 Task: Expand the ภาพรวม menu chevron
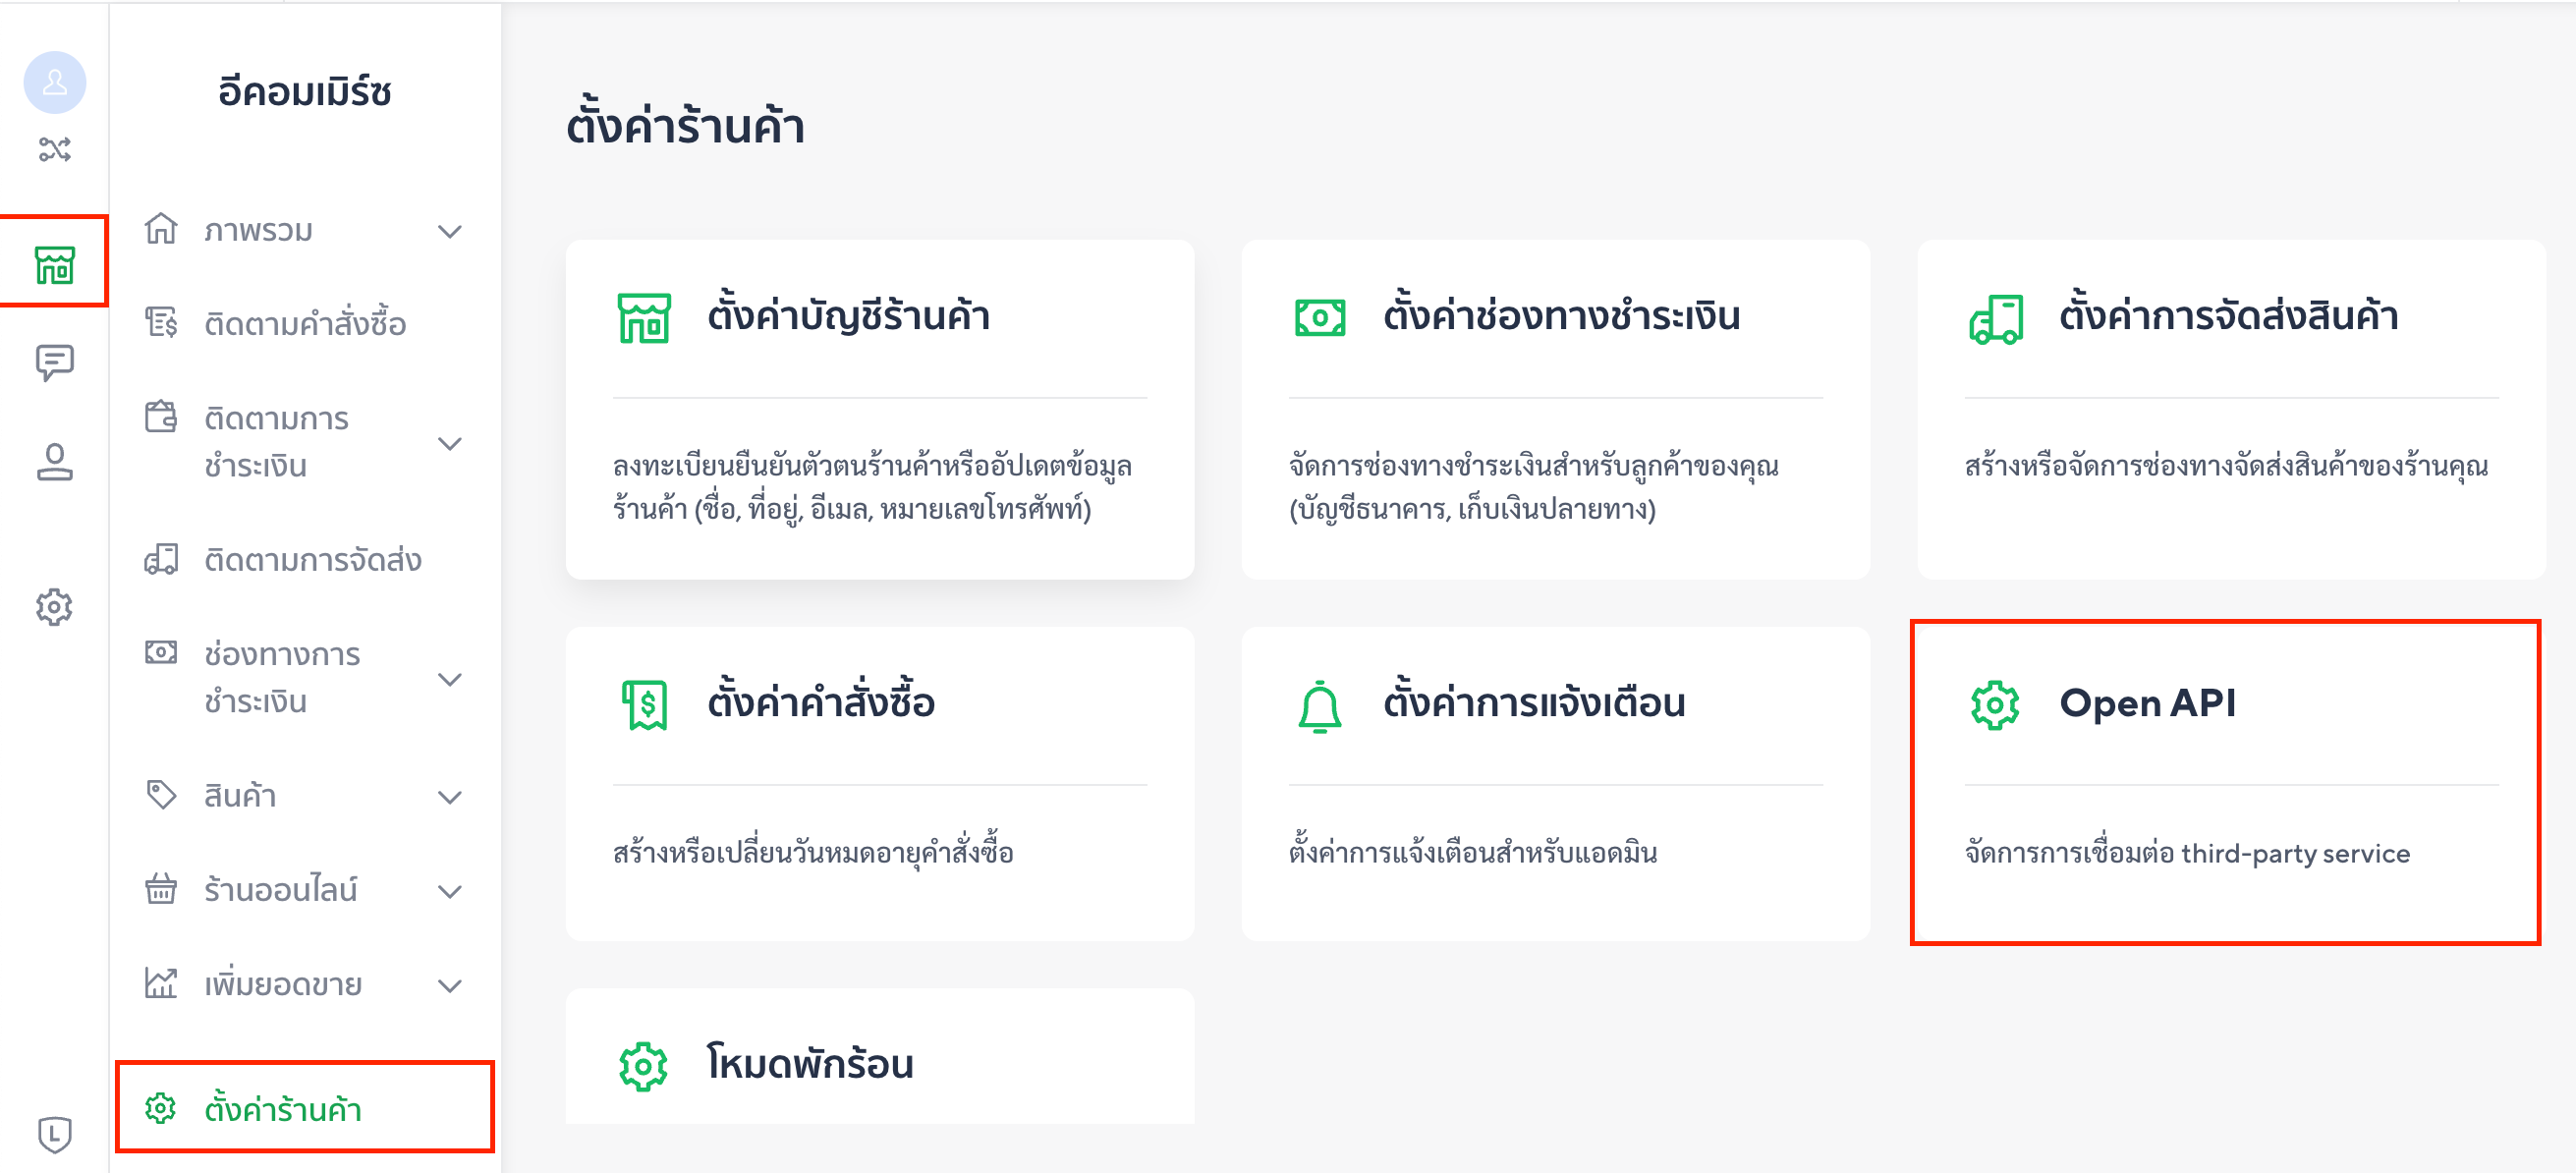(x=450, y=231)
